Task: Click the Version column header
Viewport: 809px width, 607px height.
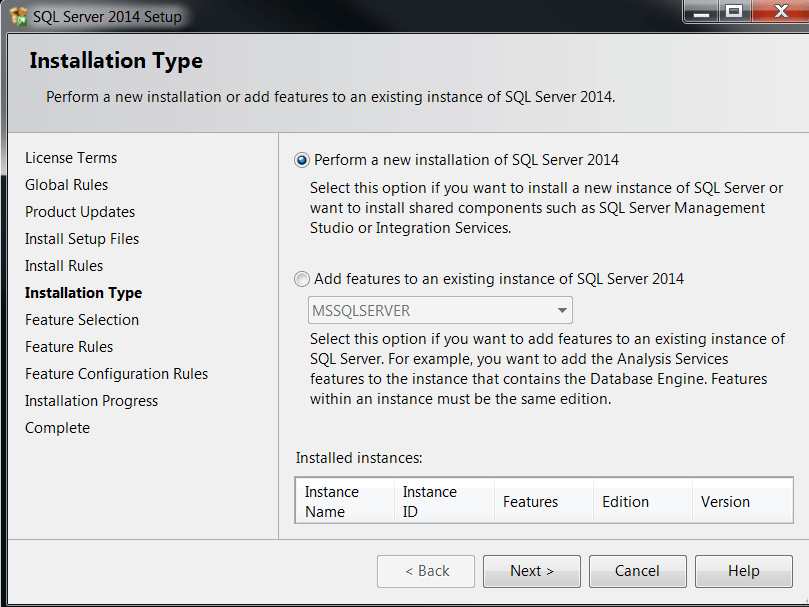Action: (x=742, y=501)
